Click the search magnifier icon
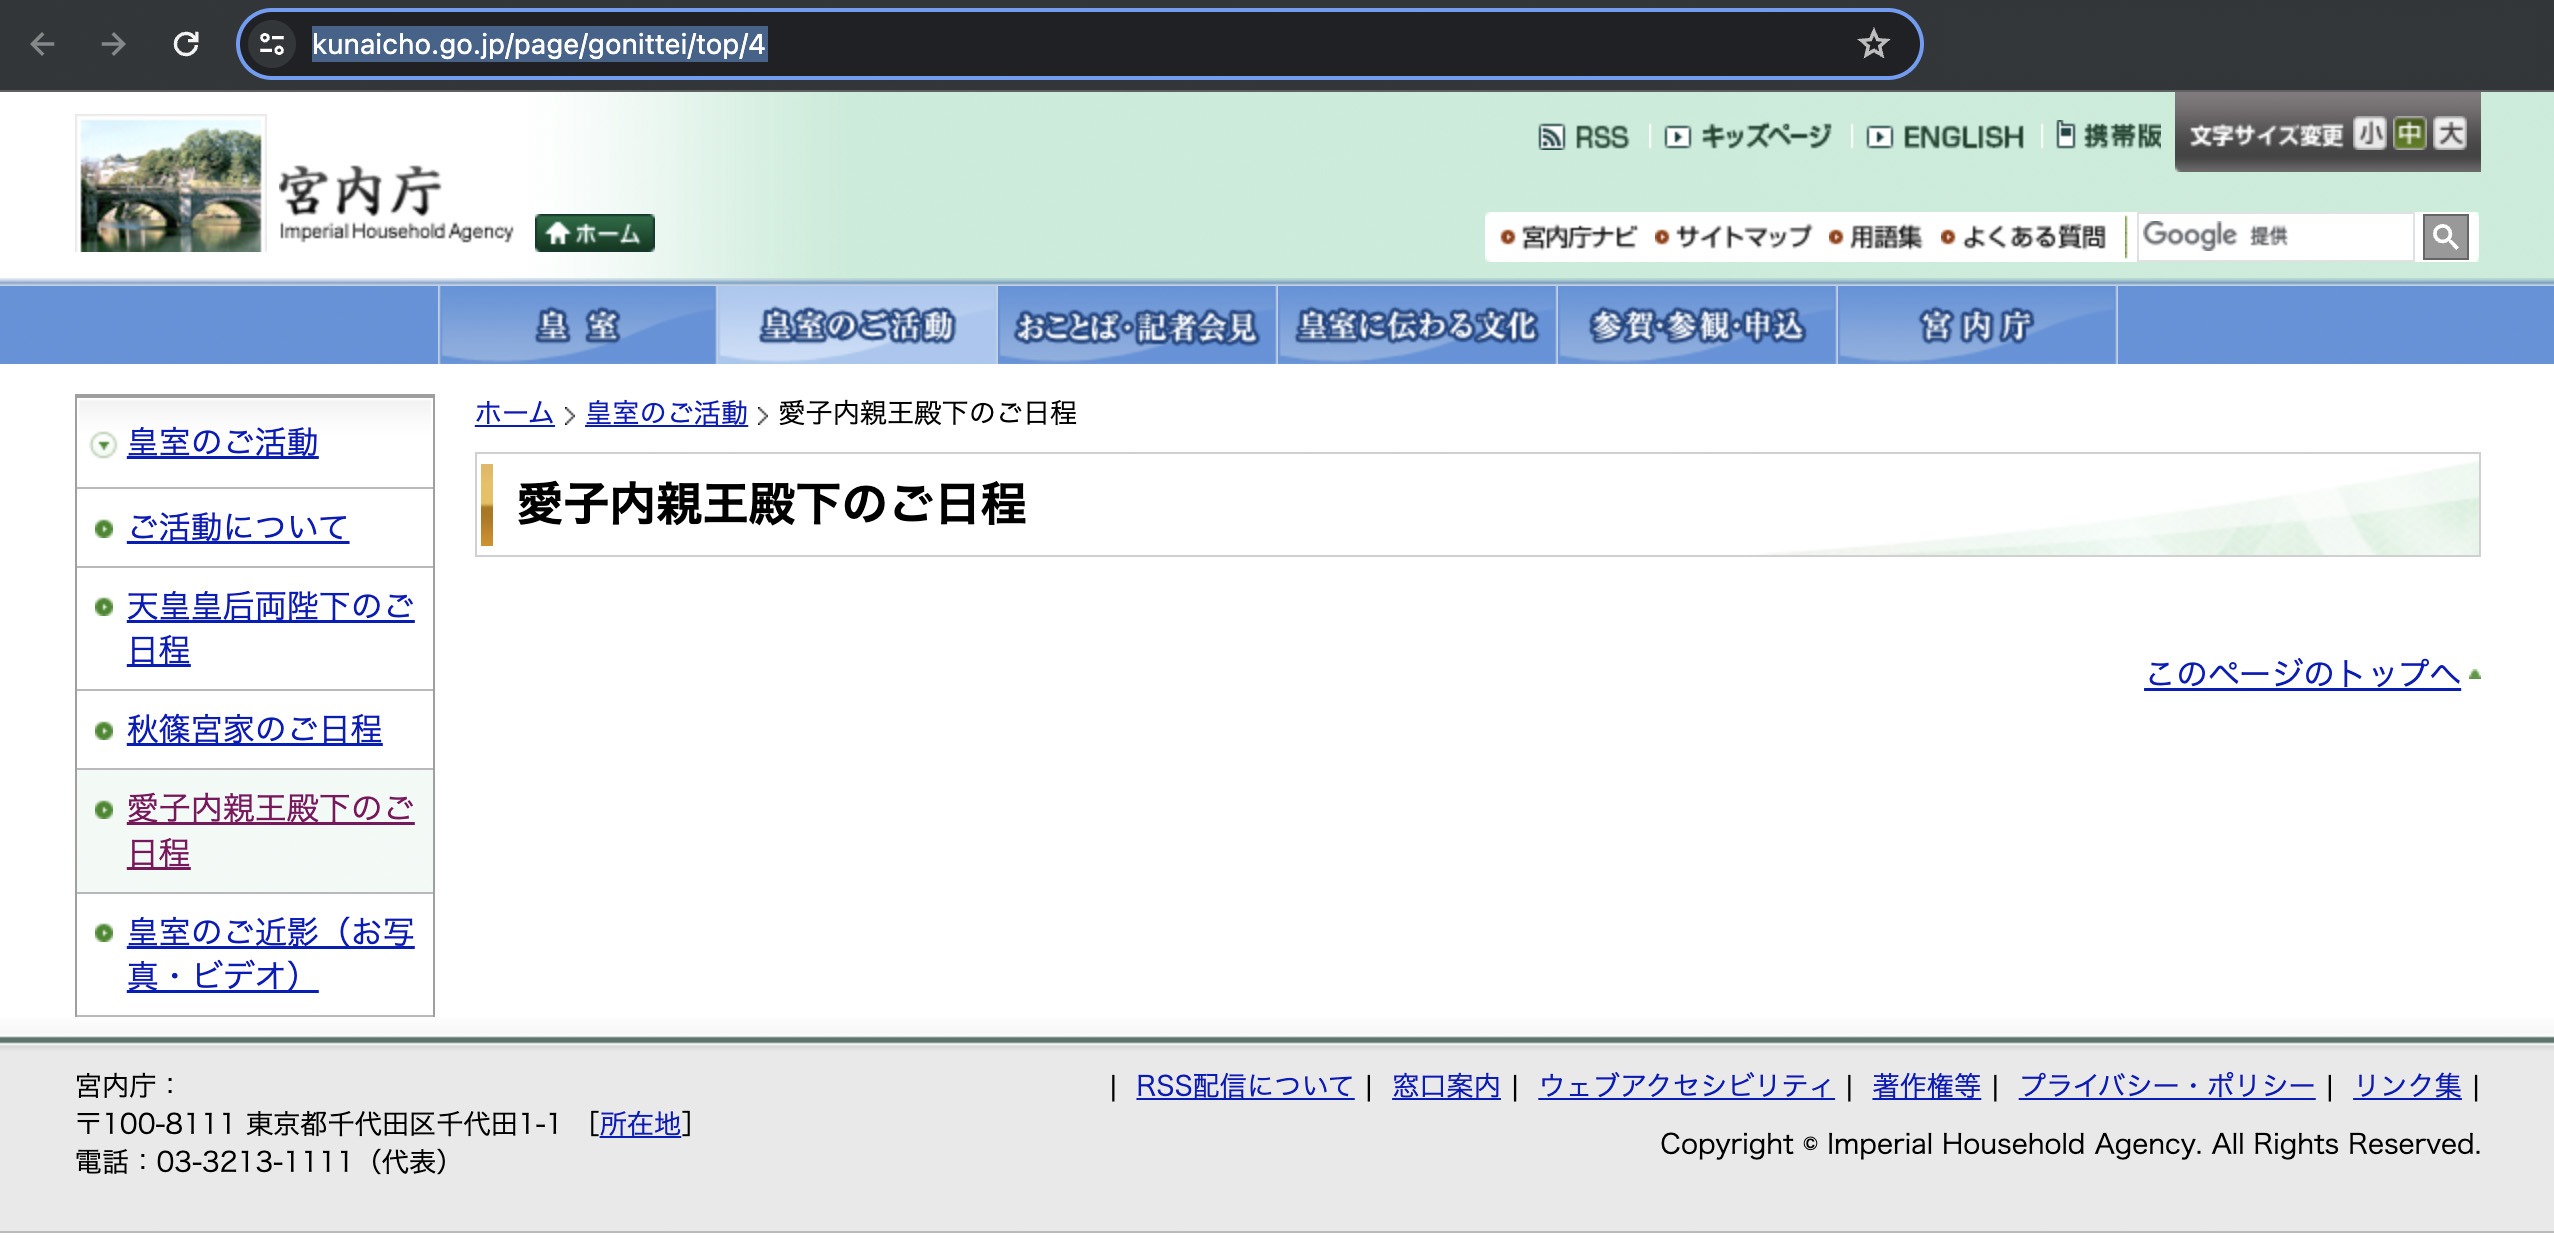This screenshot has width=2554, height=1242. (x=2445, y=237)
